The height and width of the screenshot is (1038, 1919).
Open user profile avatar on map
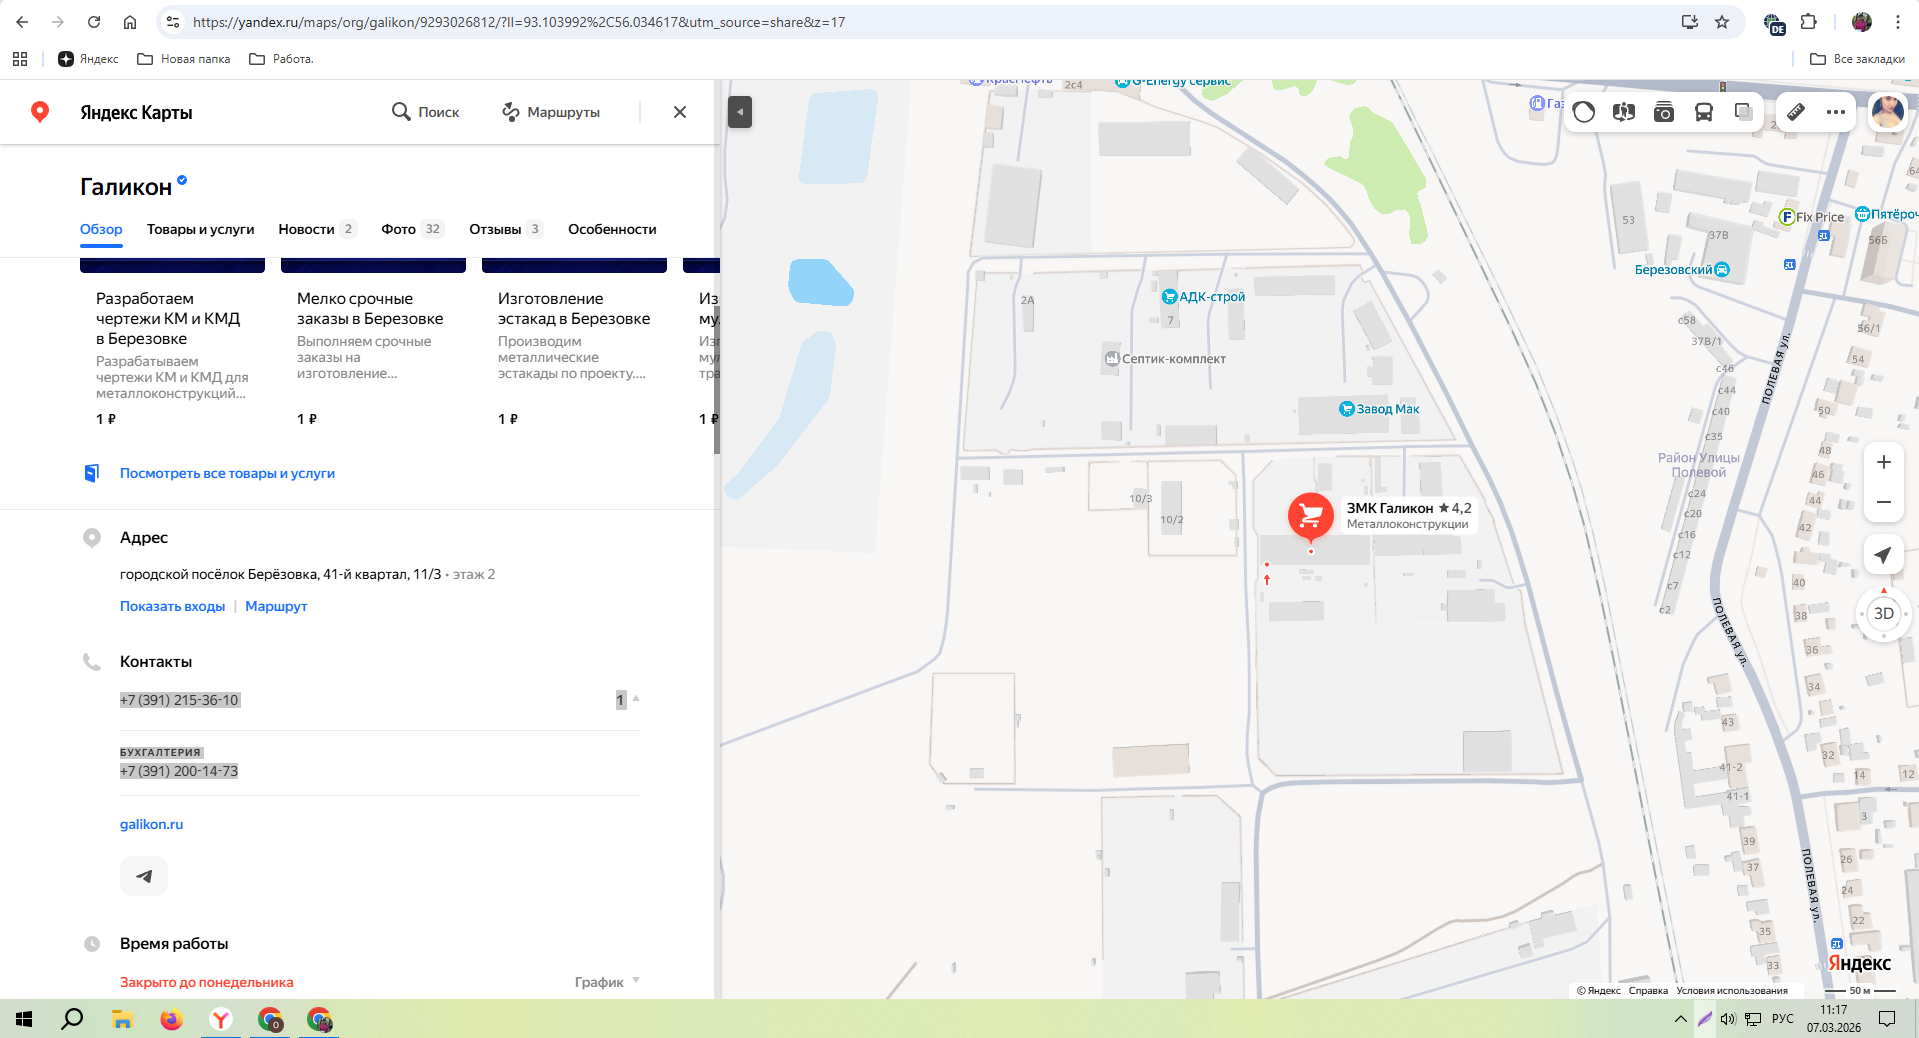1887,112
